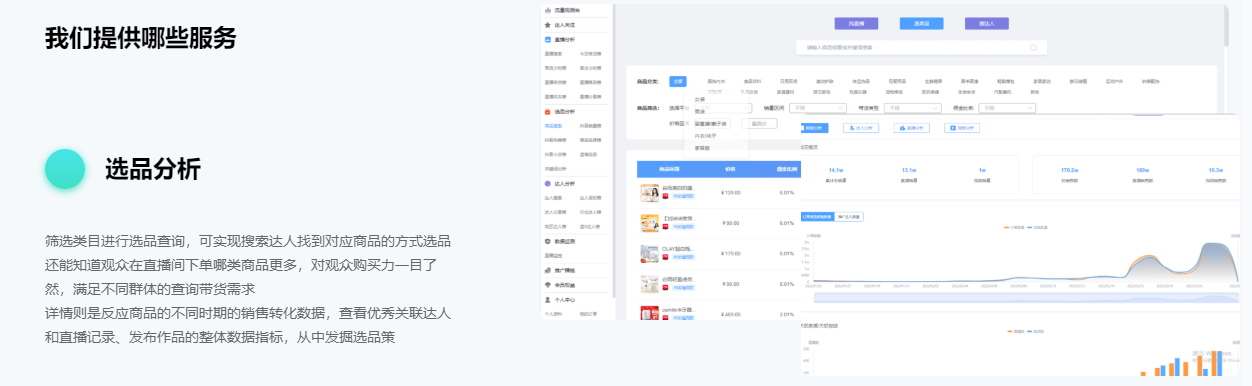Click the 价格 table column header
Screen dimensions: 1252x386
[730, 169]
